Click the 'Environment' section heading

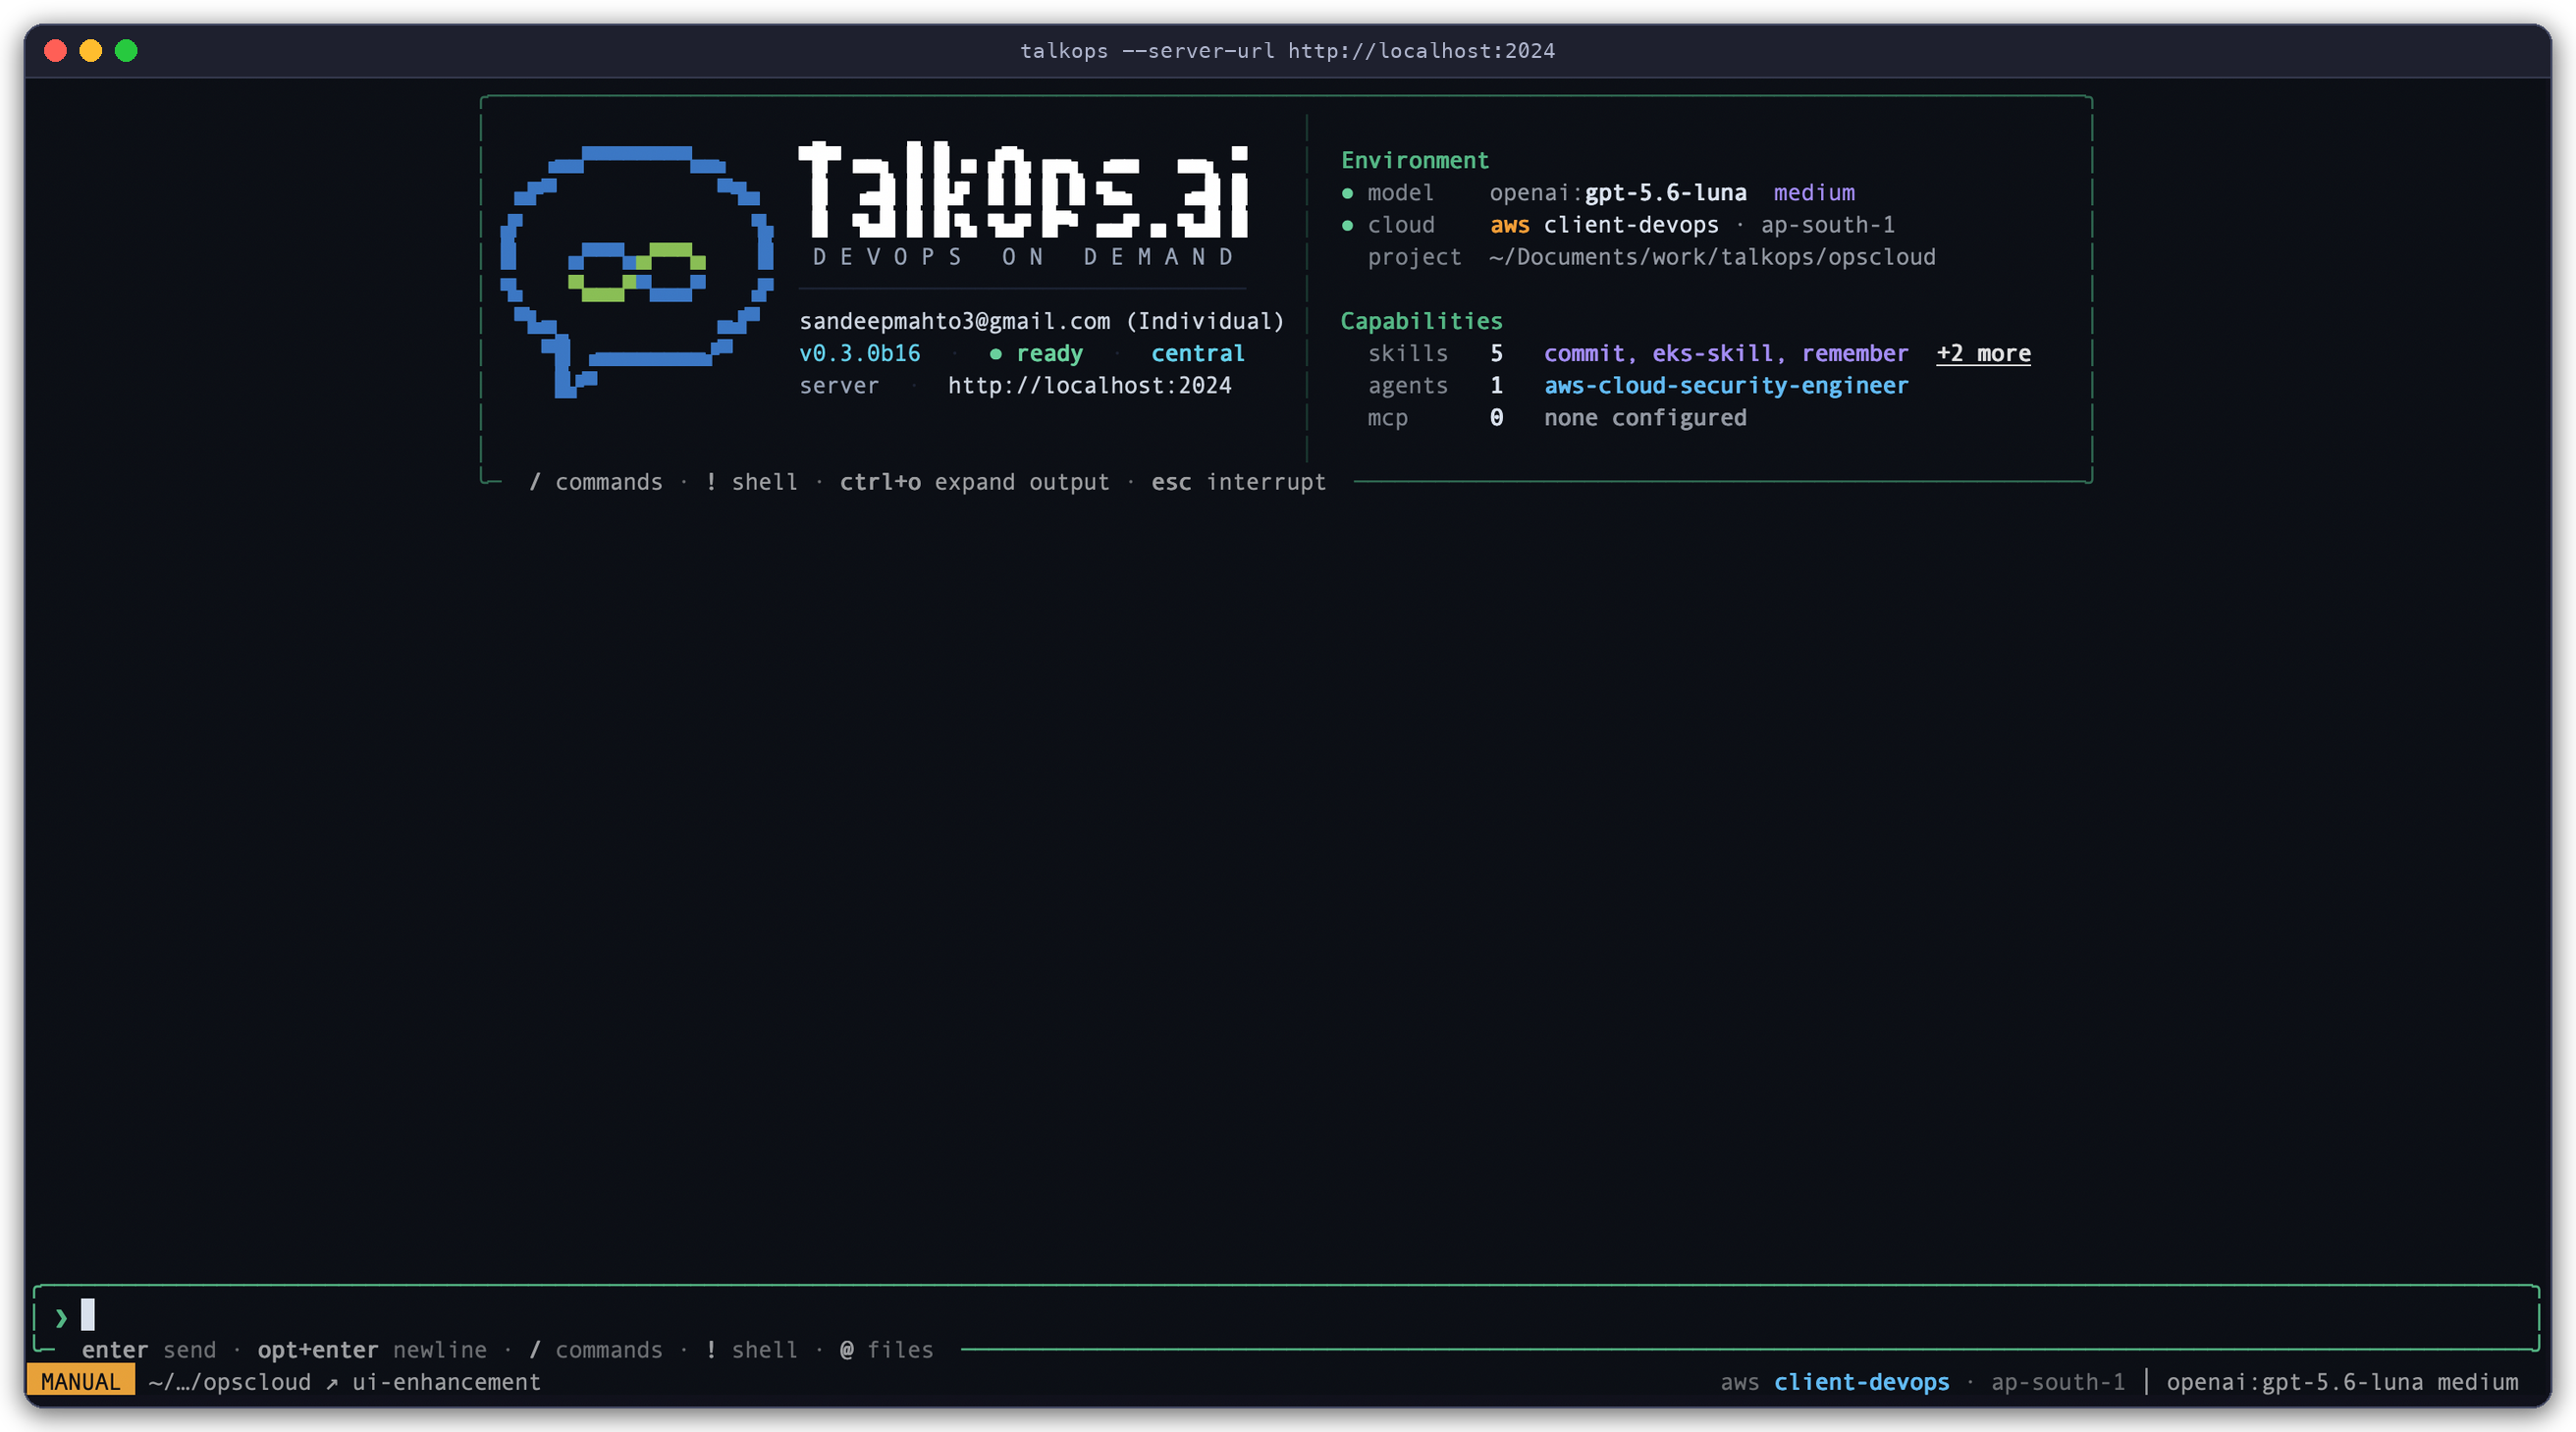coord(1414,160)
